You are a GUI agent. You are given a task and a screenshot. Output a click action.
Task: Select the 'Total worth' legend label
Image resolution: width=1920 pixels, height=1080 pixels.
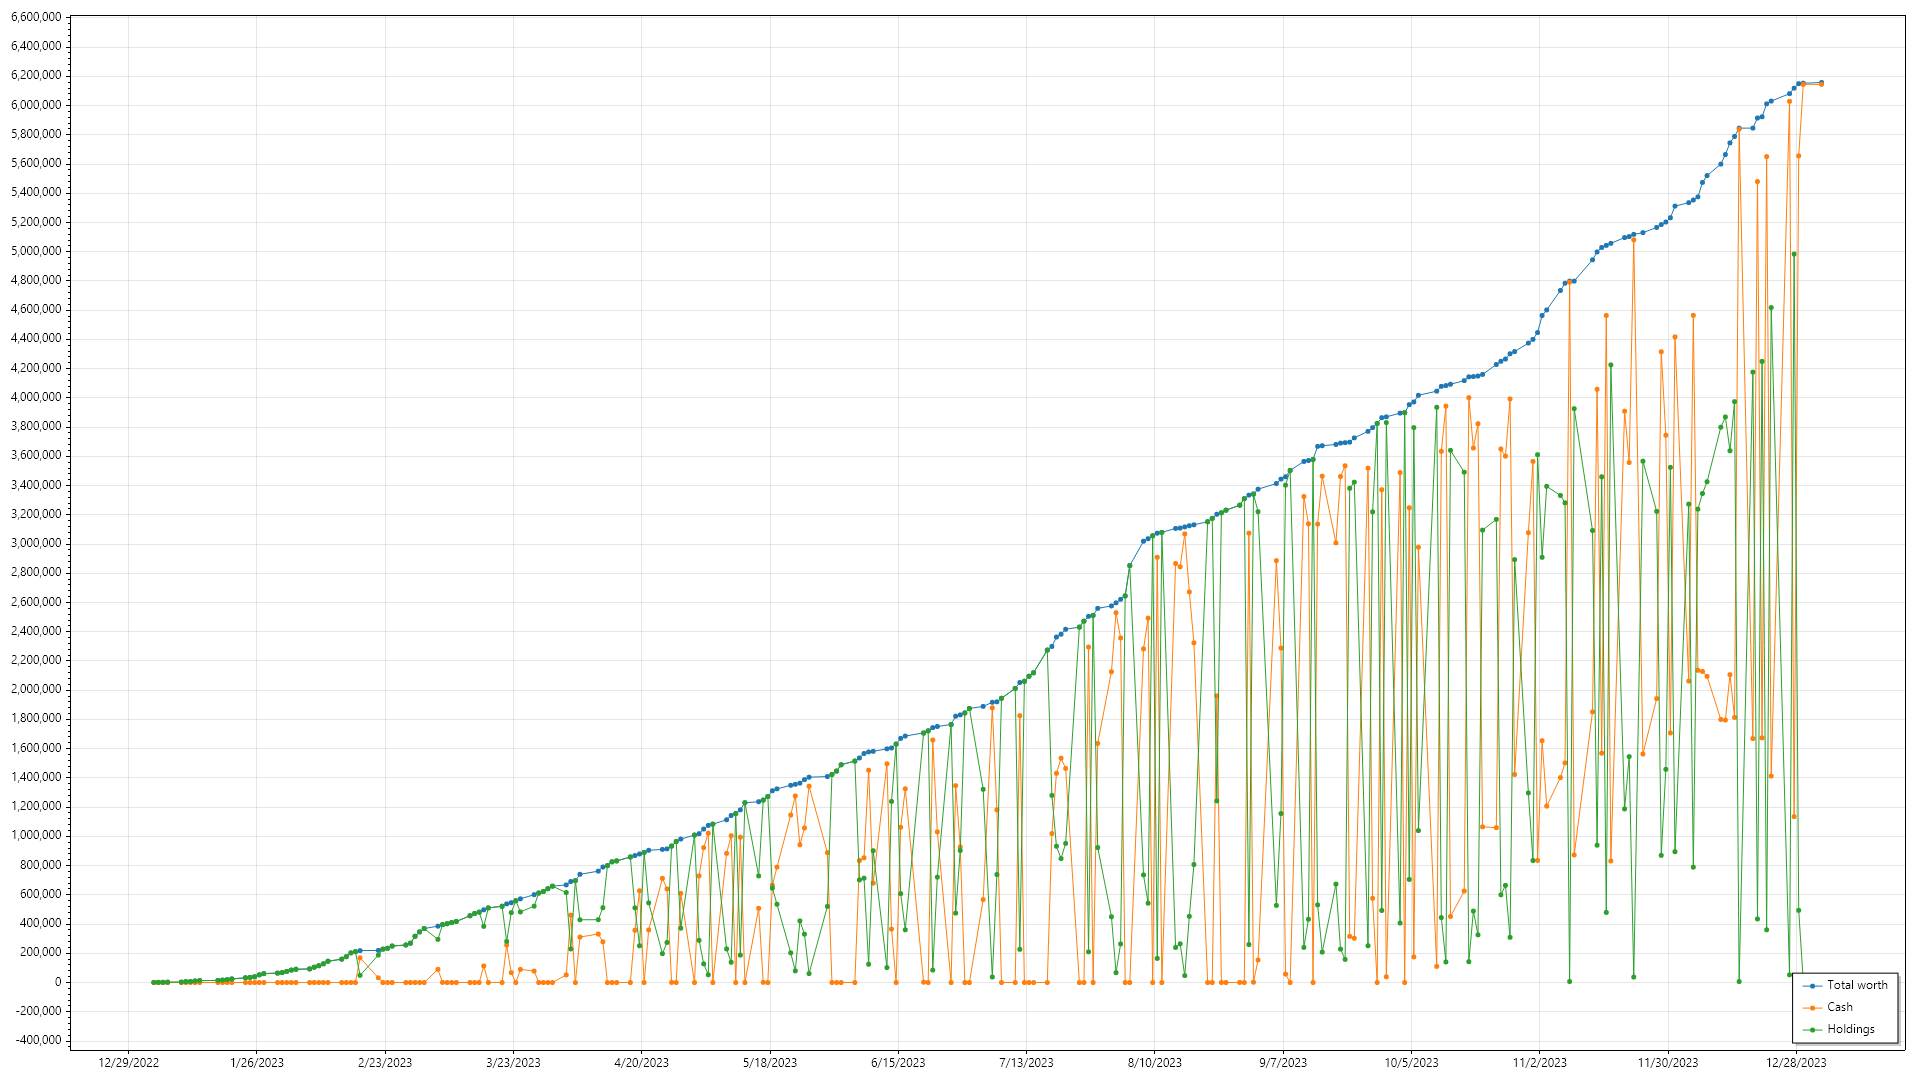(1857, 985)
